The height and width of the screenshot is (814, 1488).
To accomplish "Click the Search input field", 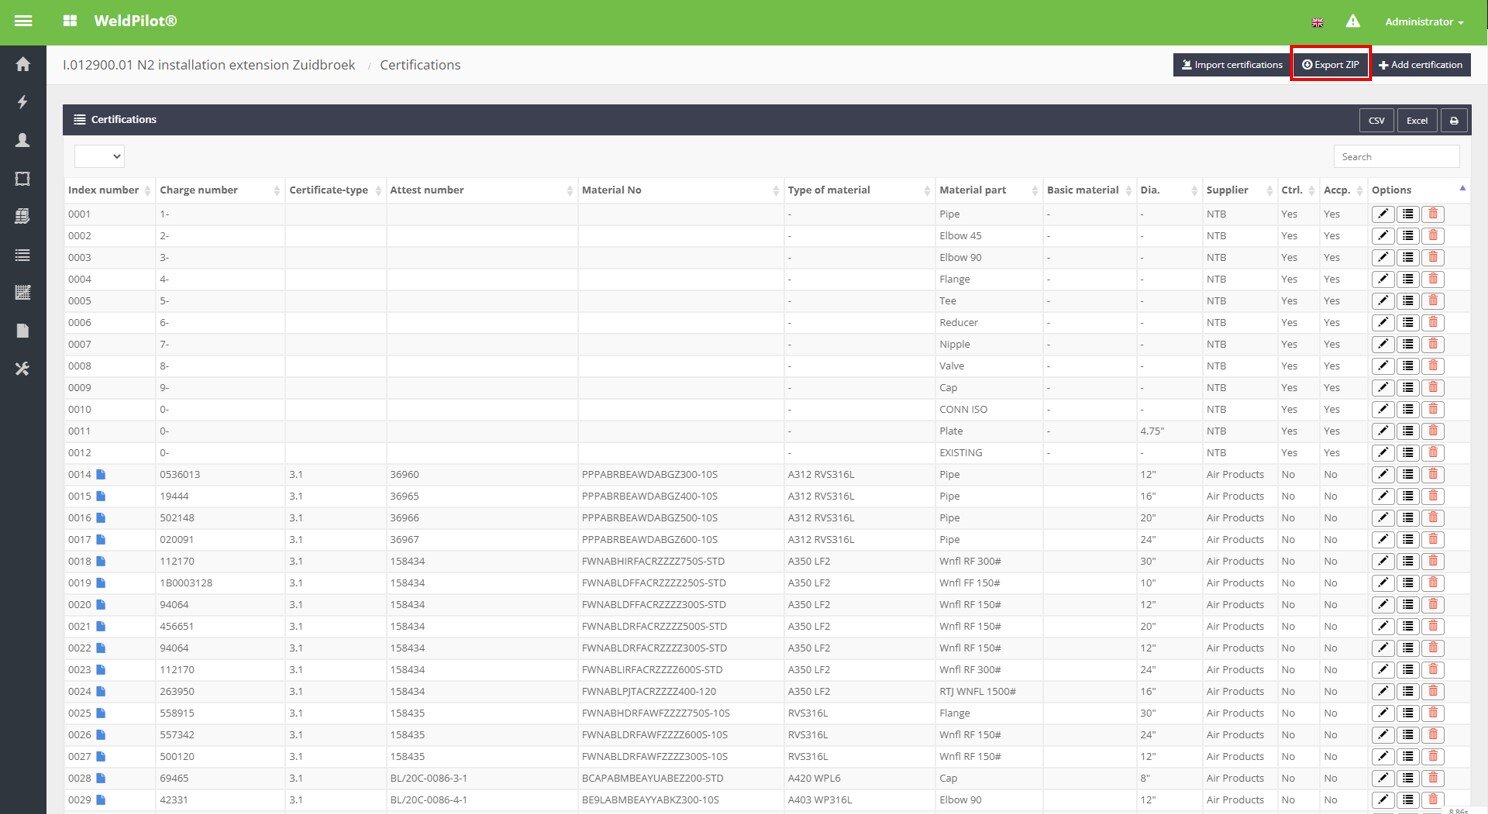I will (1395, 157).
